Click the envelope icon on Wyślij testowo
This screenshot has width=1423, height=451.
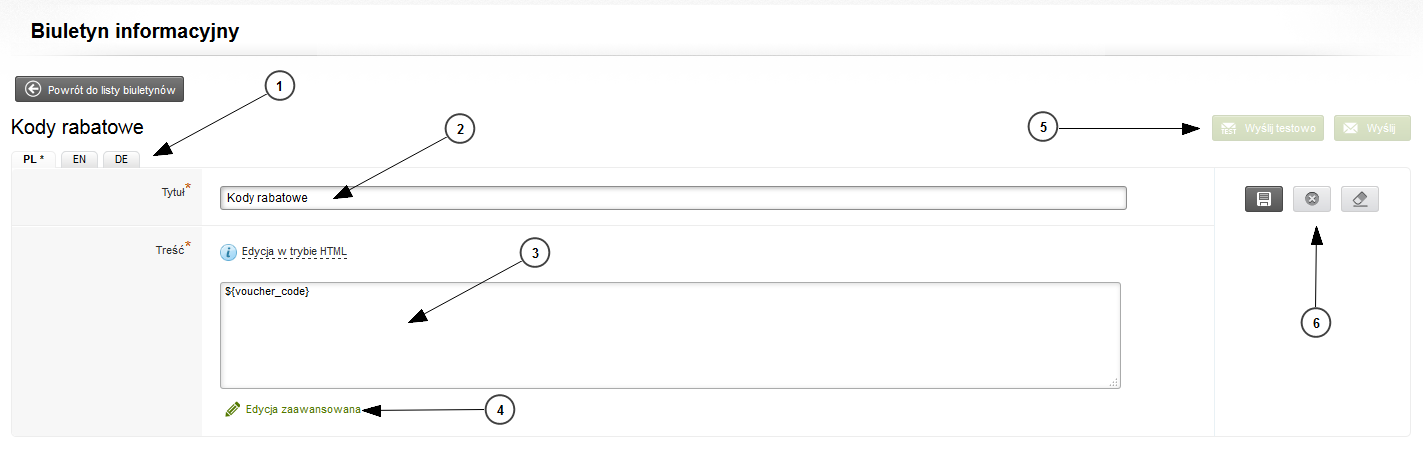coord(1229,128)
